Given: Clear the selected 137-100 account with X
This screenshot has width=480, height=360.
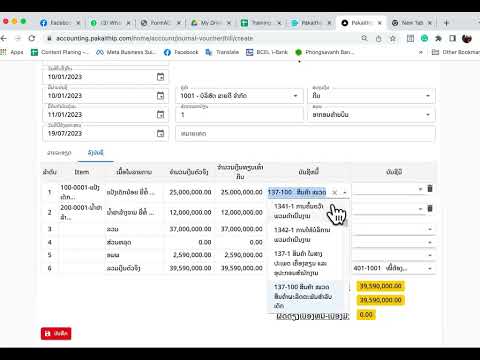Looking at the screenshot, I should click(335, 192).
